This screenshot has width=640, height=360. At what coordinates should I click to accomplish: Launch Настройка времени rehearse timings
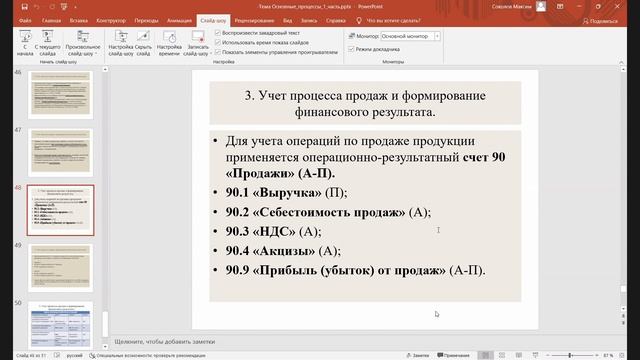click(x=169, y=43)
